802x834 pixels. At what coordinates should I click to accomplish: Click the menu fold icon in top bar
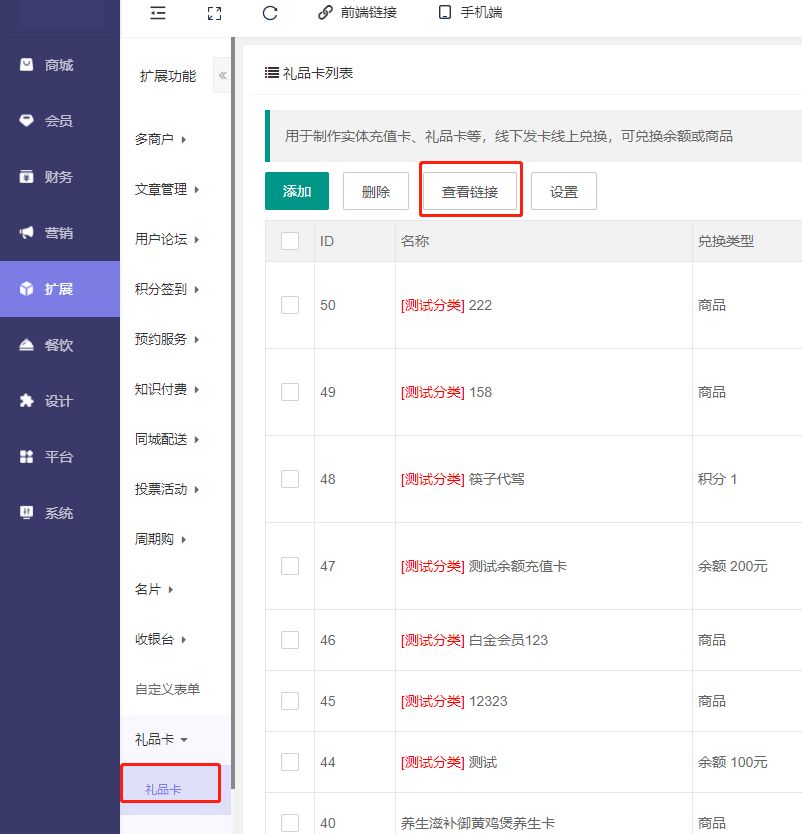tap(157, 13)
